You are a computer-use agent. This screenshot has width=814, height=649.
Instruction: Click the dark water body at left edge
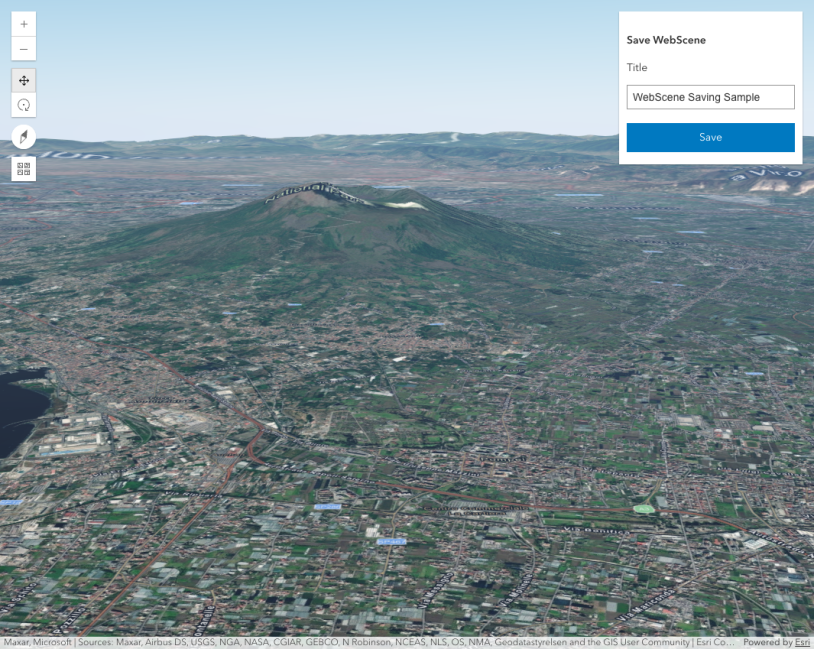18,410
